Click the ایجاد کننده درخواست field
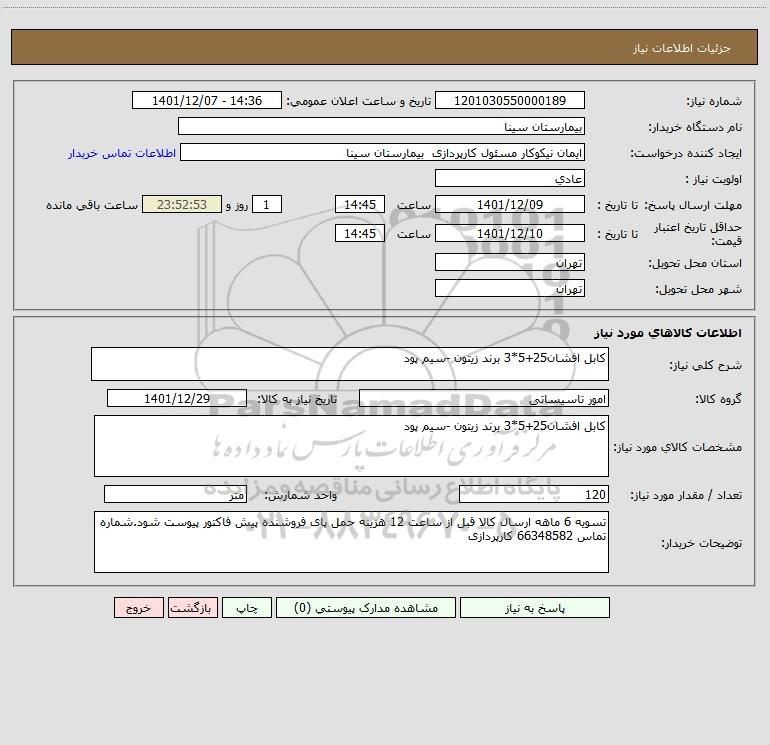The width and height of the screenshot is (770, 745). (x=383, y=152)
